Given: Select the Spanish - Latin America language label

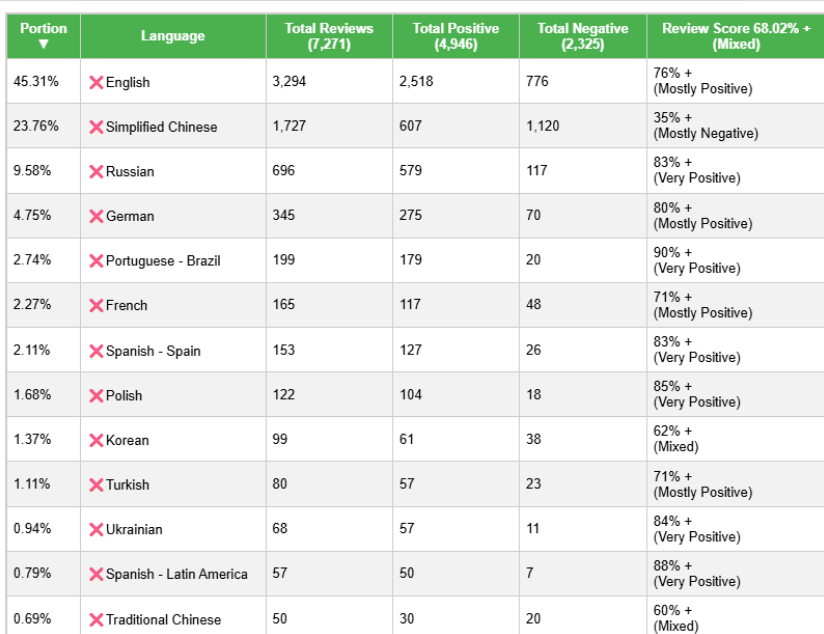Looking at the screenshot, I should pos(177,574).
